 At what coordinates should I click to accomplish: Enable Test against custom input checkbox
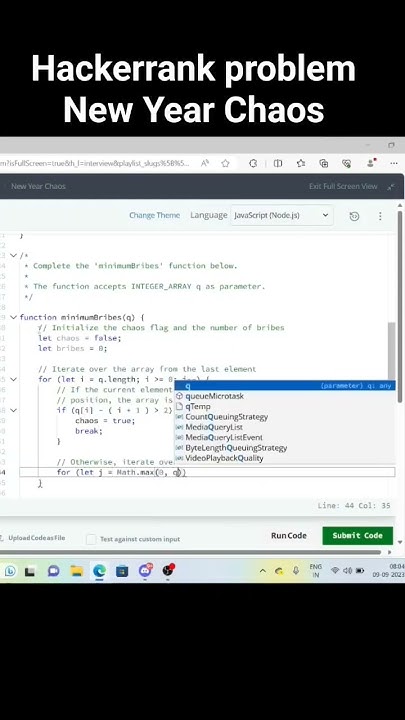pos(91,539)
